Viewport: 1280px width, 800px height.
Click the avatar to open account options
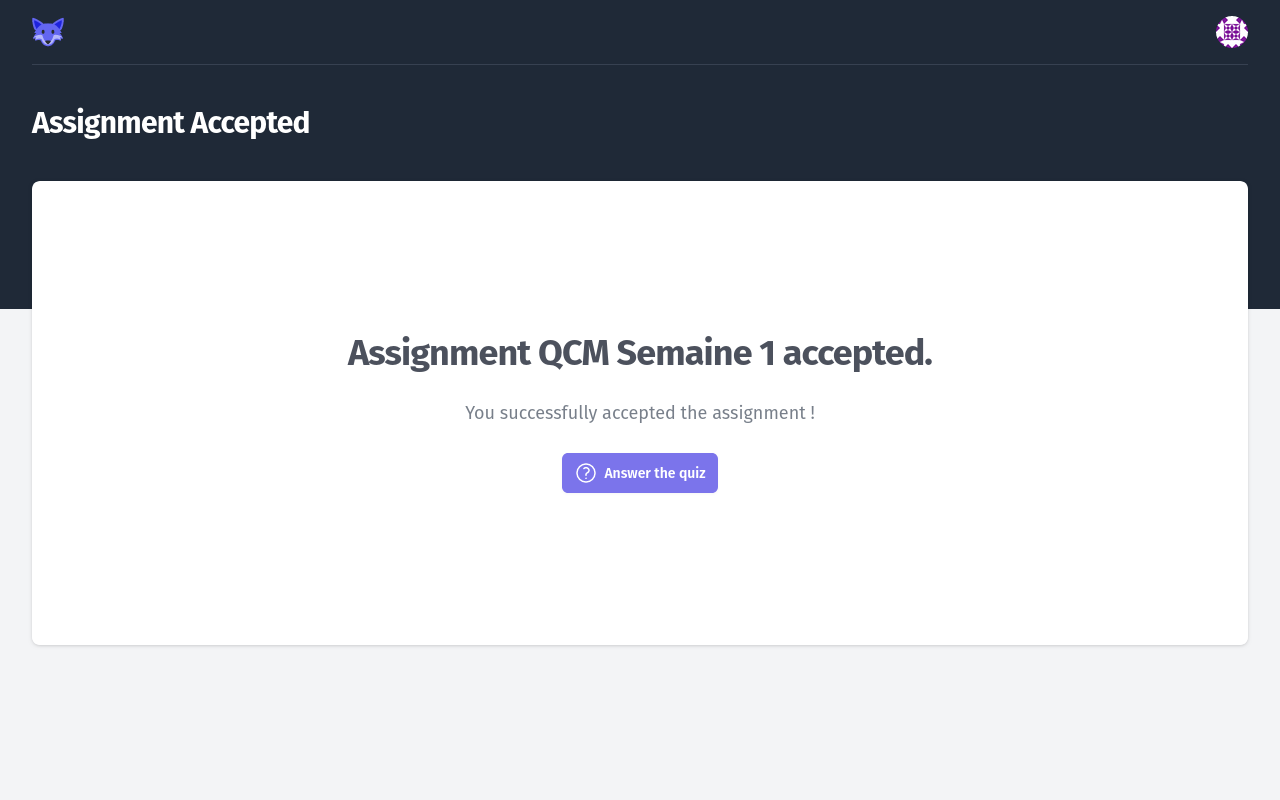pos(1232,31)
